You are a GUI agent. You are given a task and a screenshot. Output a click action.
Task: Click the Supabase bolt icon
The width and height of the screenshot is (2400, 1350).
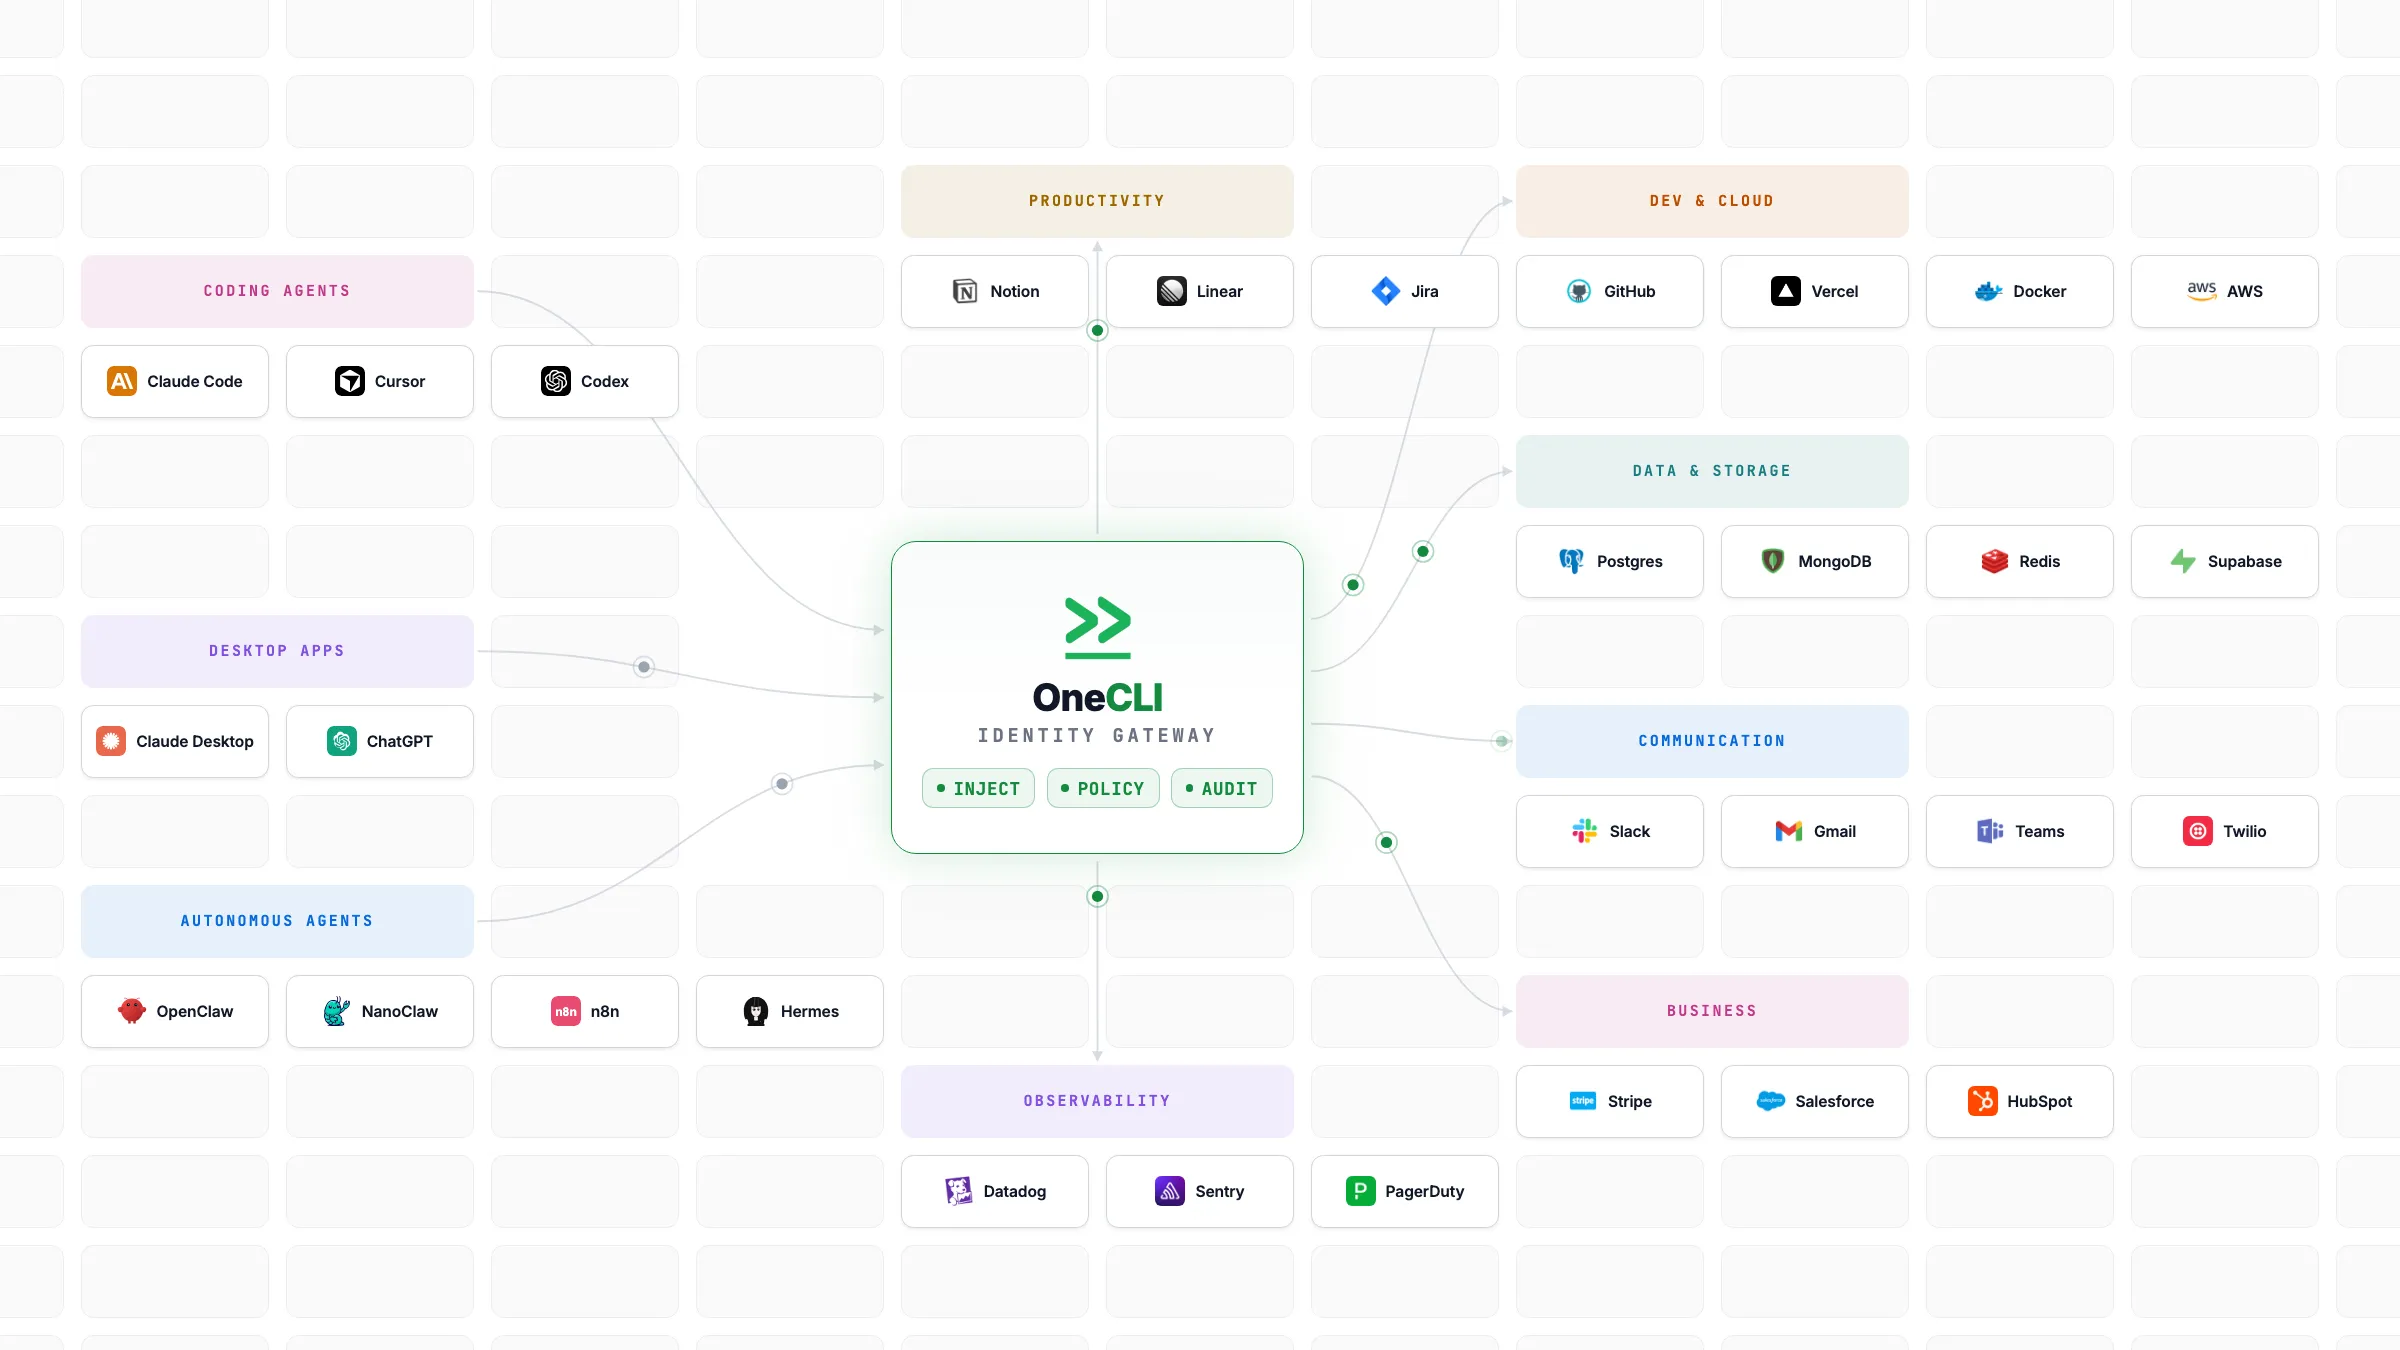[x=2183, y=561]
